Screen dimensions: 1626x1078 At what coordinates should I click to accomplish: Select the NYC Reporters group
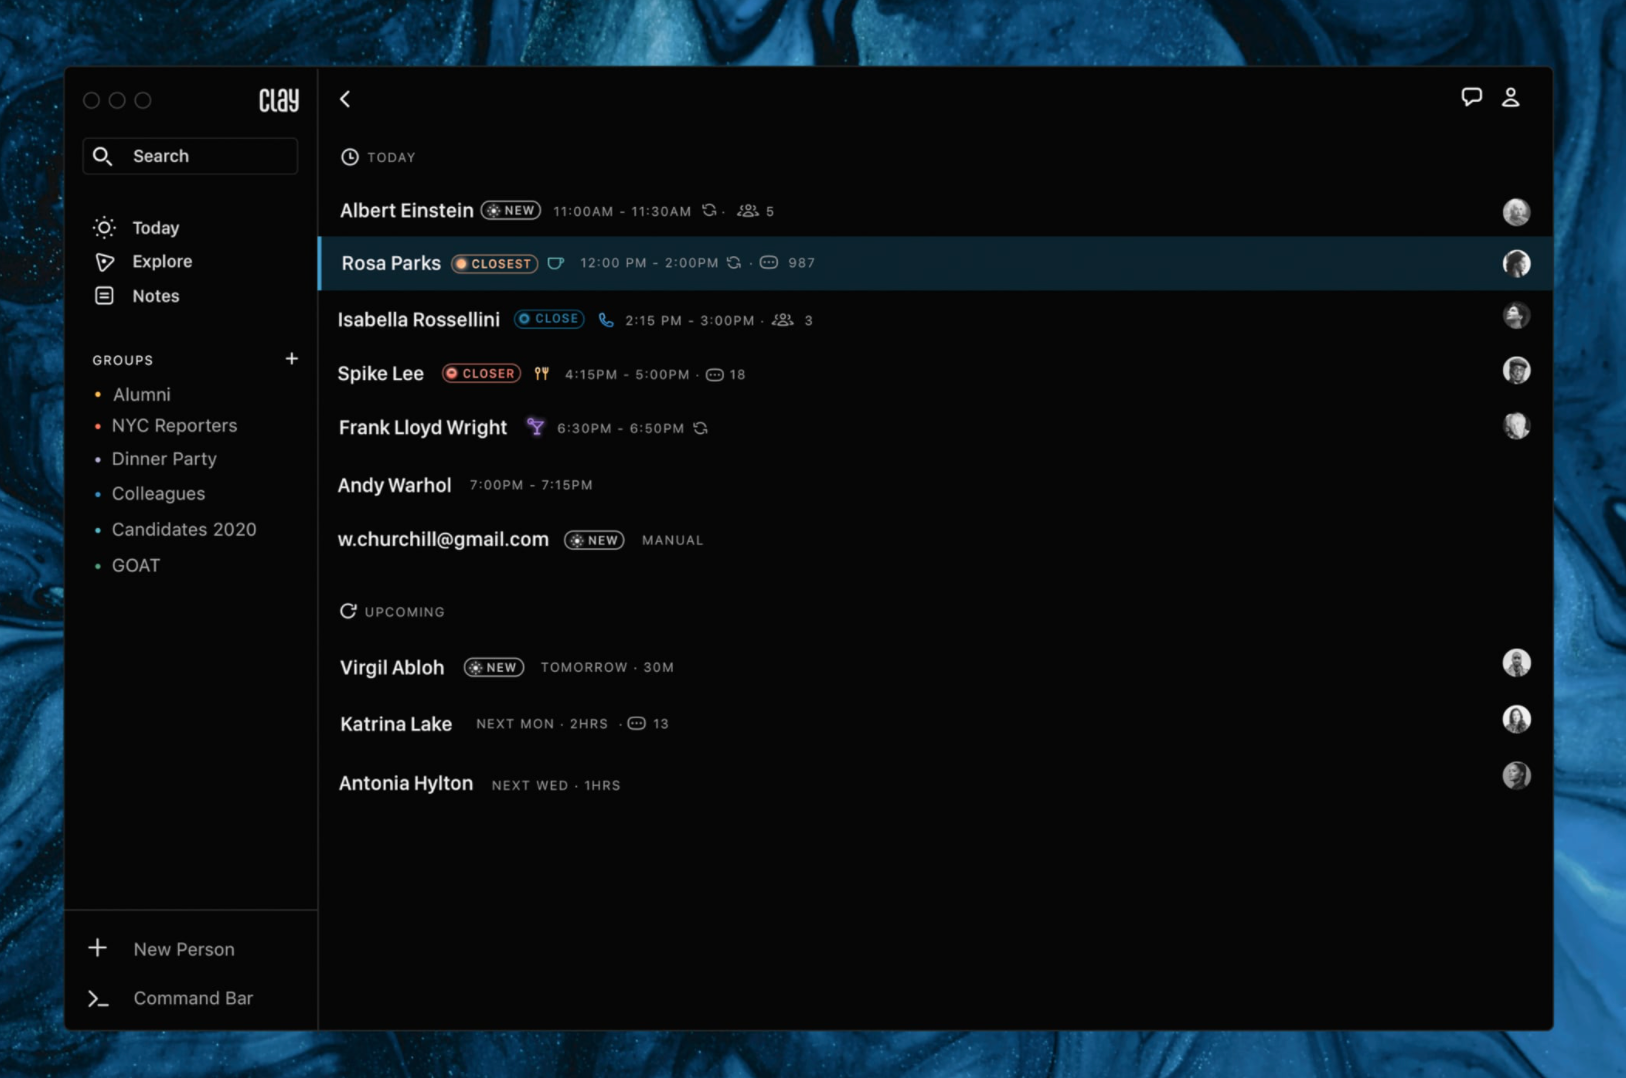[x=174, y=426]
